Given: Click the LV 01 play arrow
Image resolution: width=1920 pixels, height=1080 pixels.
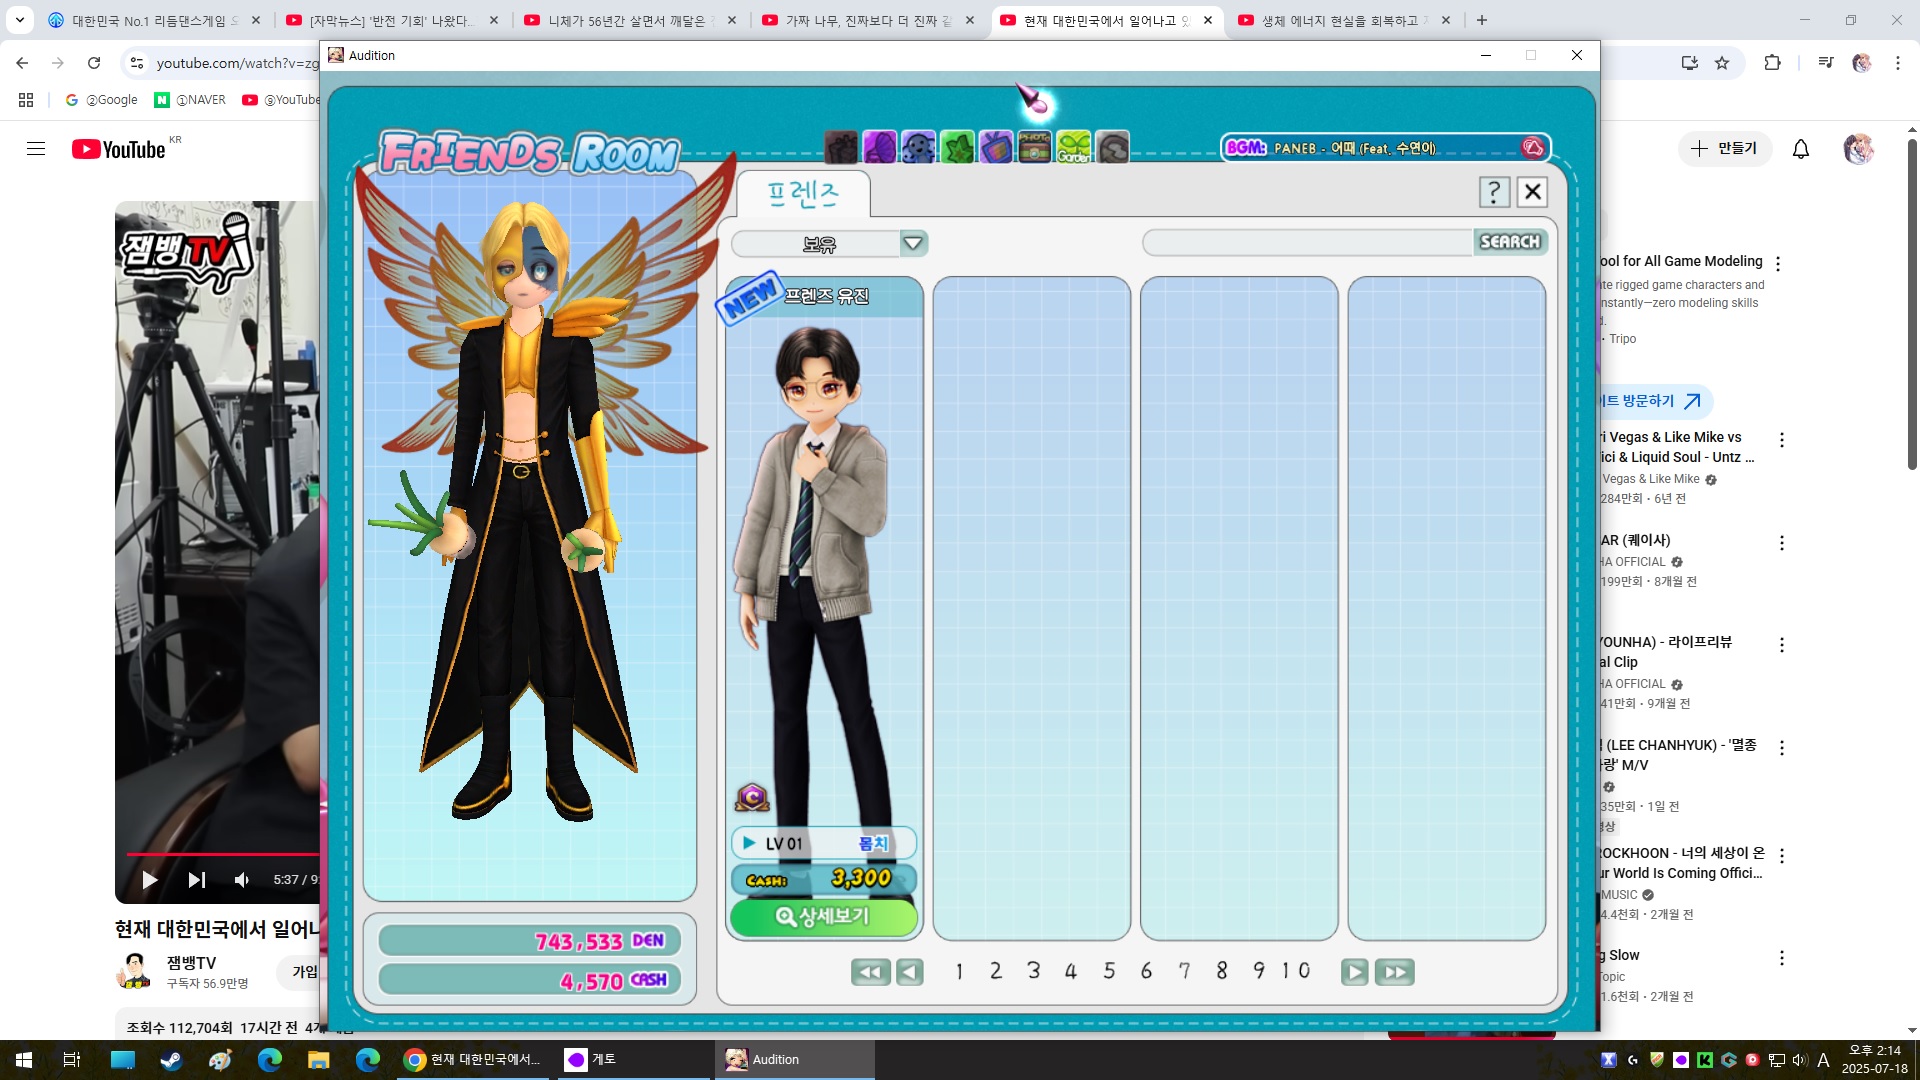Looking at the screenshot, I should tap(749, 843).
